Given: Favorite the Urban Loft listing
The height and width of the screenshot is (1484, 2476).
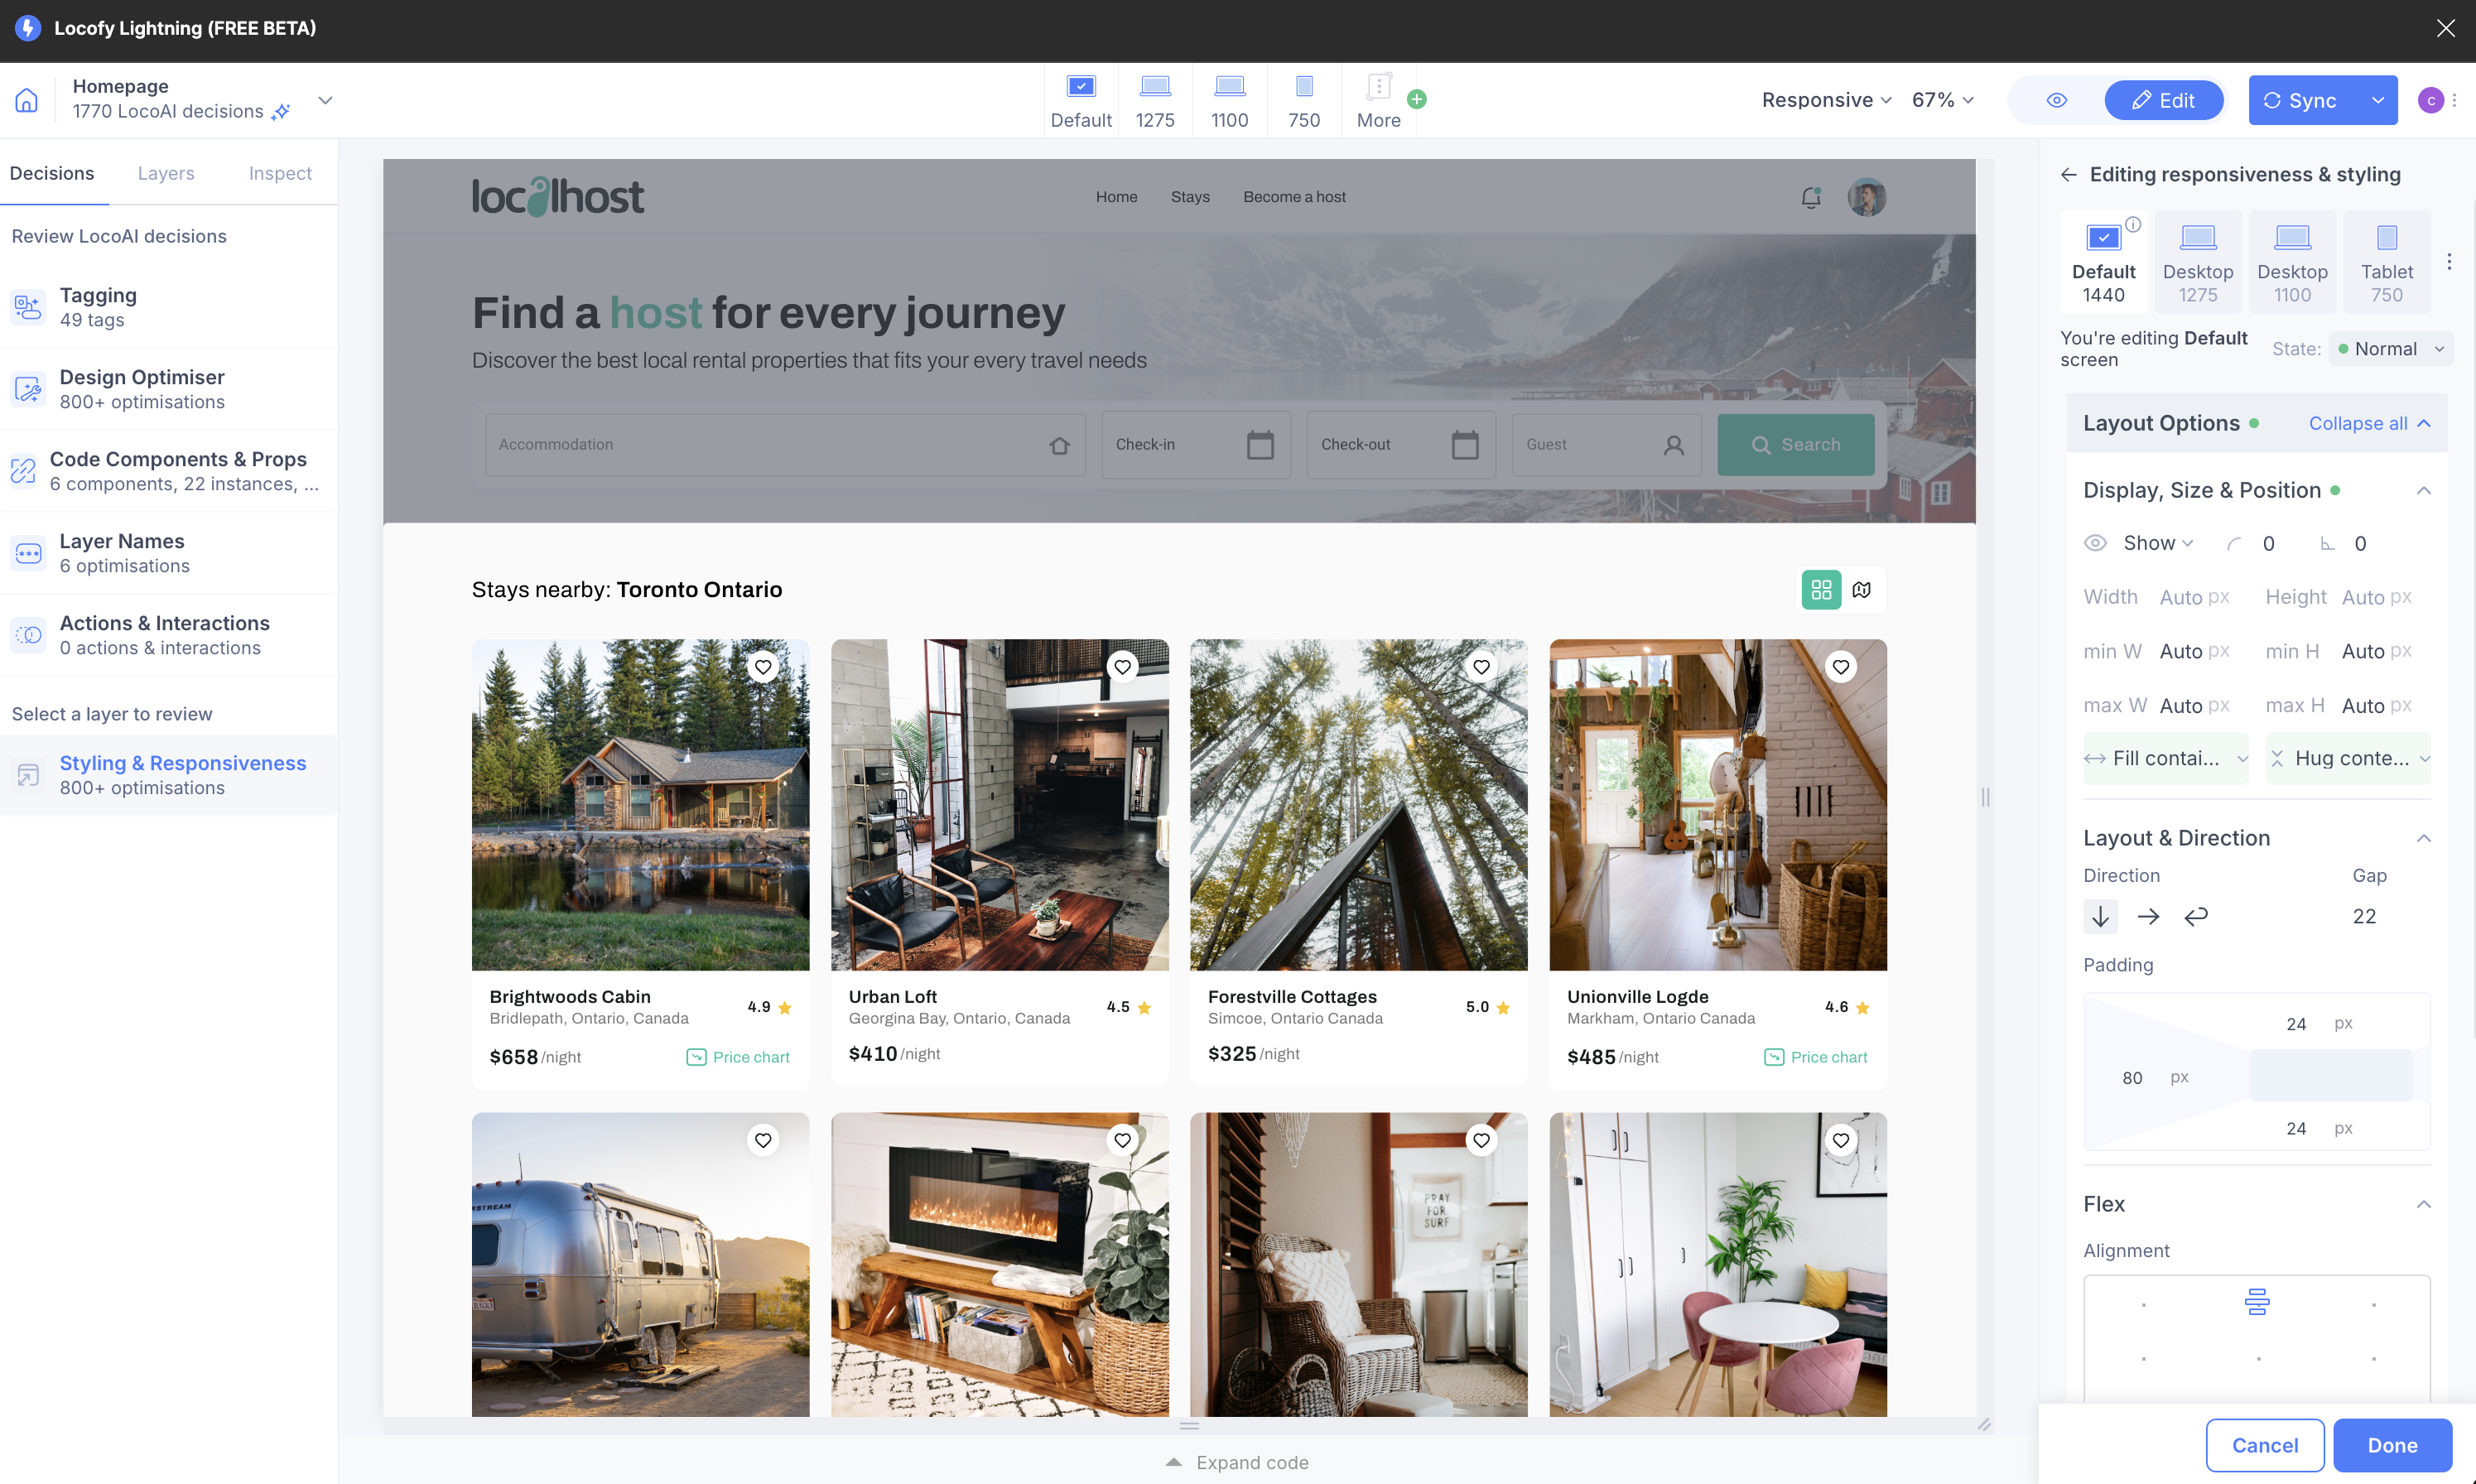Looking at the screenshot, I should click(1122, 667).
